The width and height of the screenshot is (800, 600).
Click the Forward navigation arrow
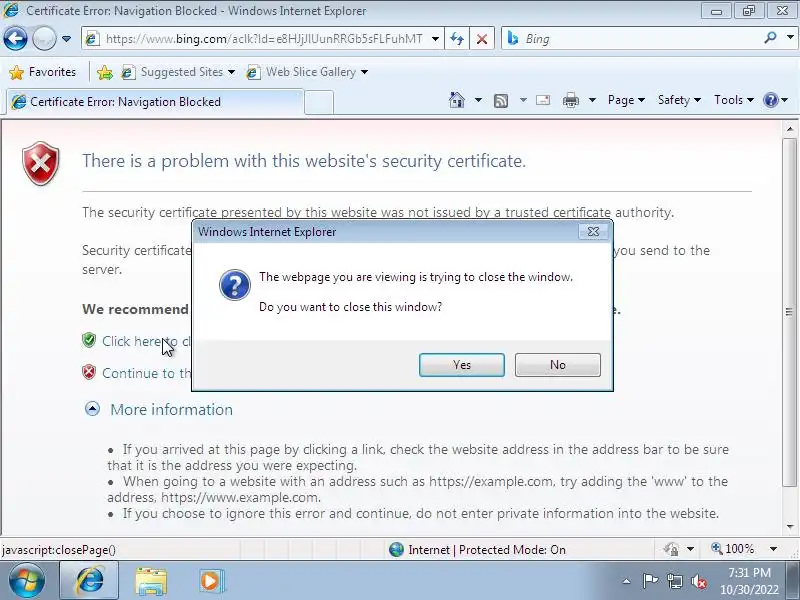click(x=44, y=38)
